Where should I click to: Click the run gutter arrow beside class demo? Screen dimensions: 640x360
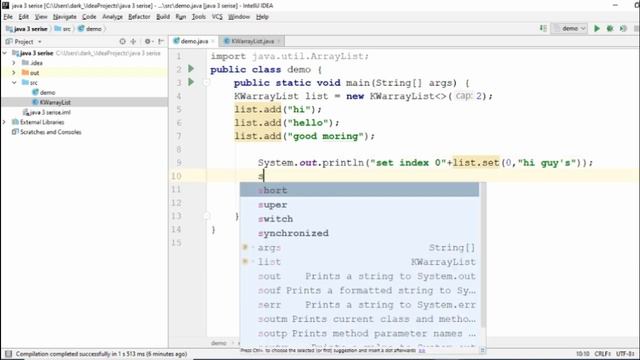point(191,69)
